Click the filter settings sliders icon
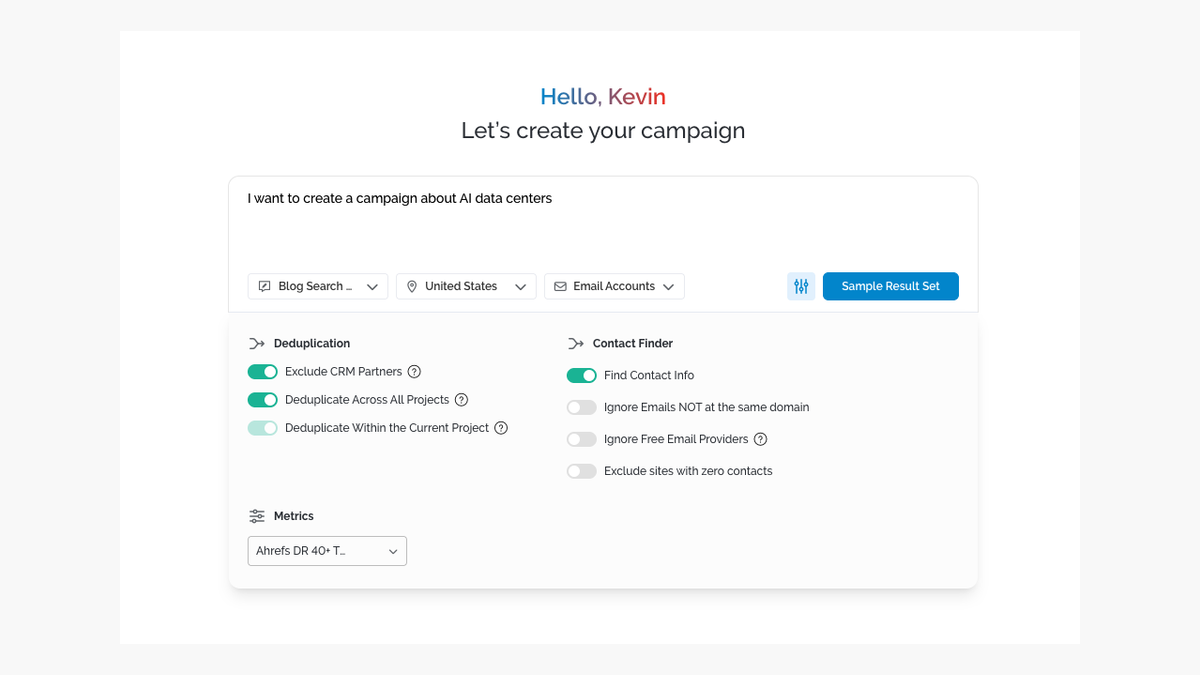Viewport: 1200px width, 675px height. (801, 286)
